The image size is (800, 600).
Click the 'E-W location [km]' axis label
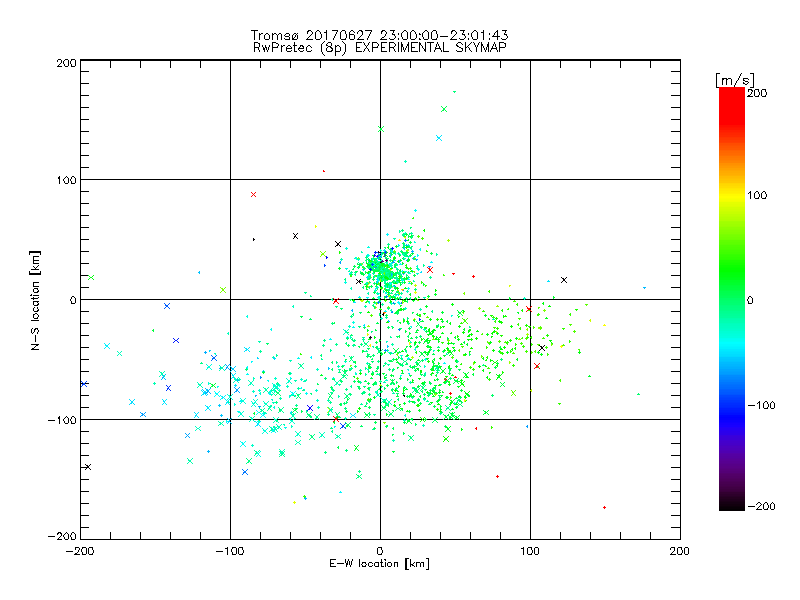tap(380, 563)
